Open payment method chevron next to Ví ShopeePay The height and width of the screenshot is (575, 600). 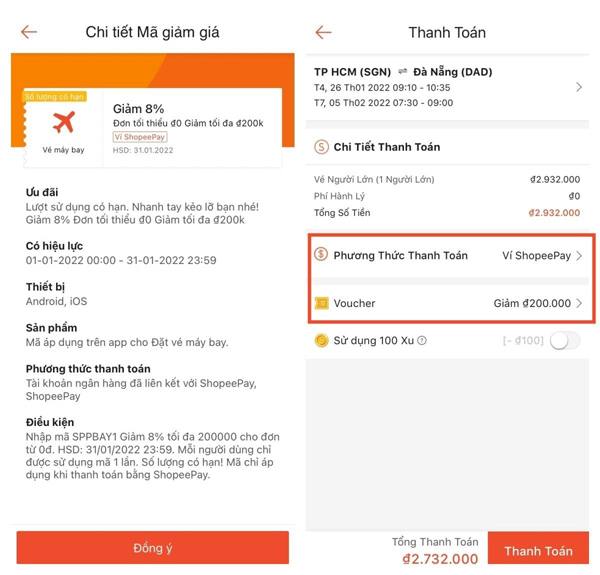coord(579,256)
